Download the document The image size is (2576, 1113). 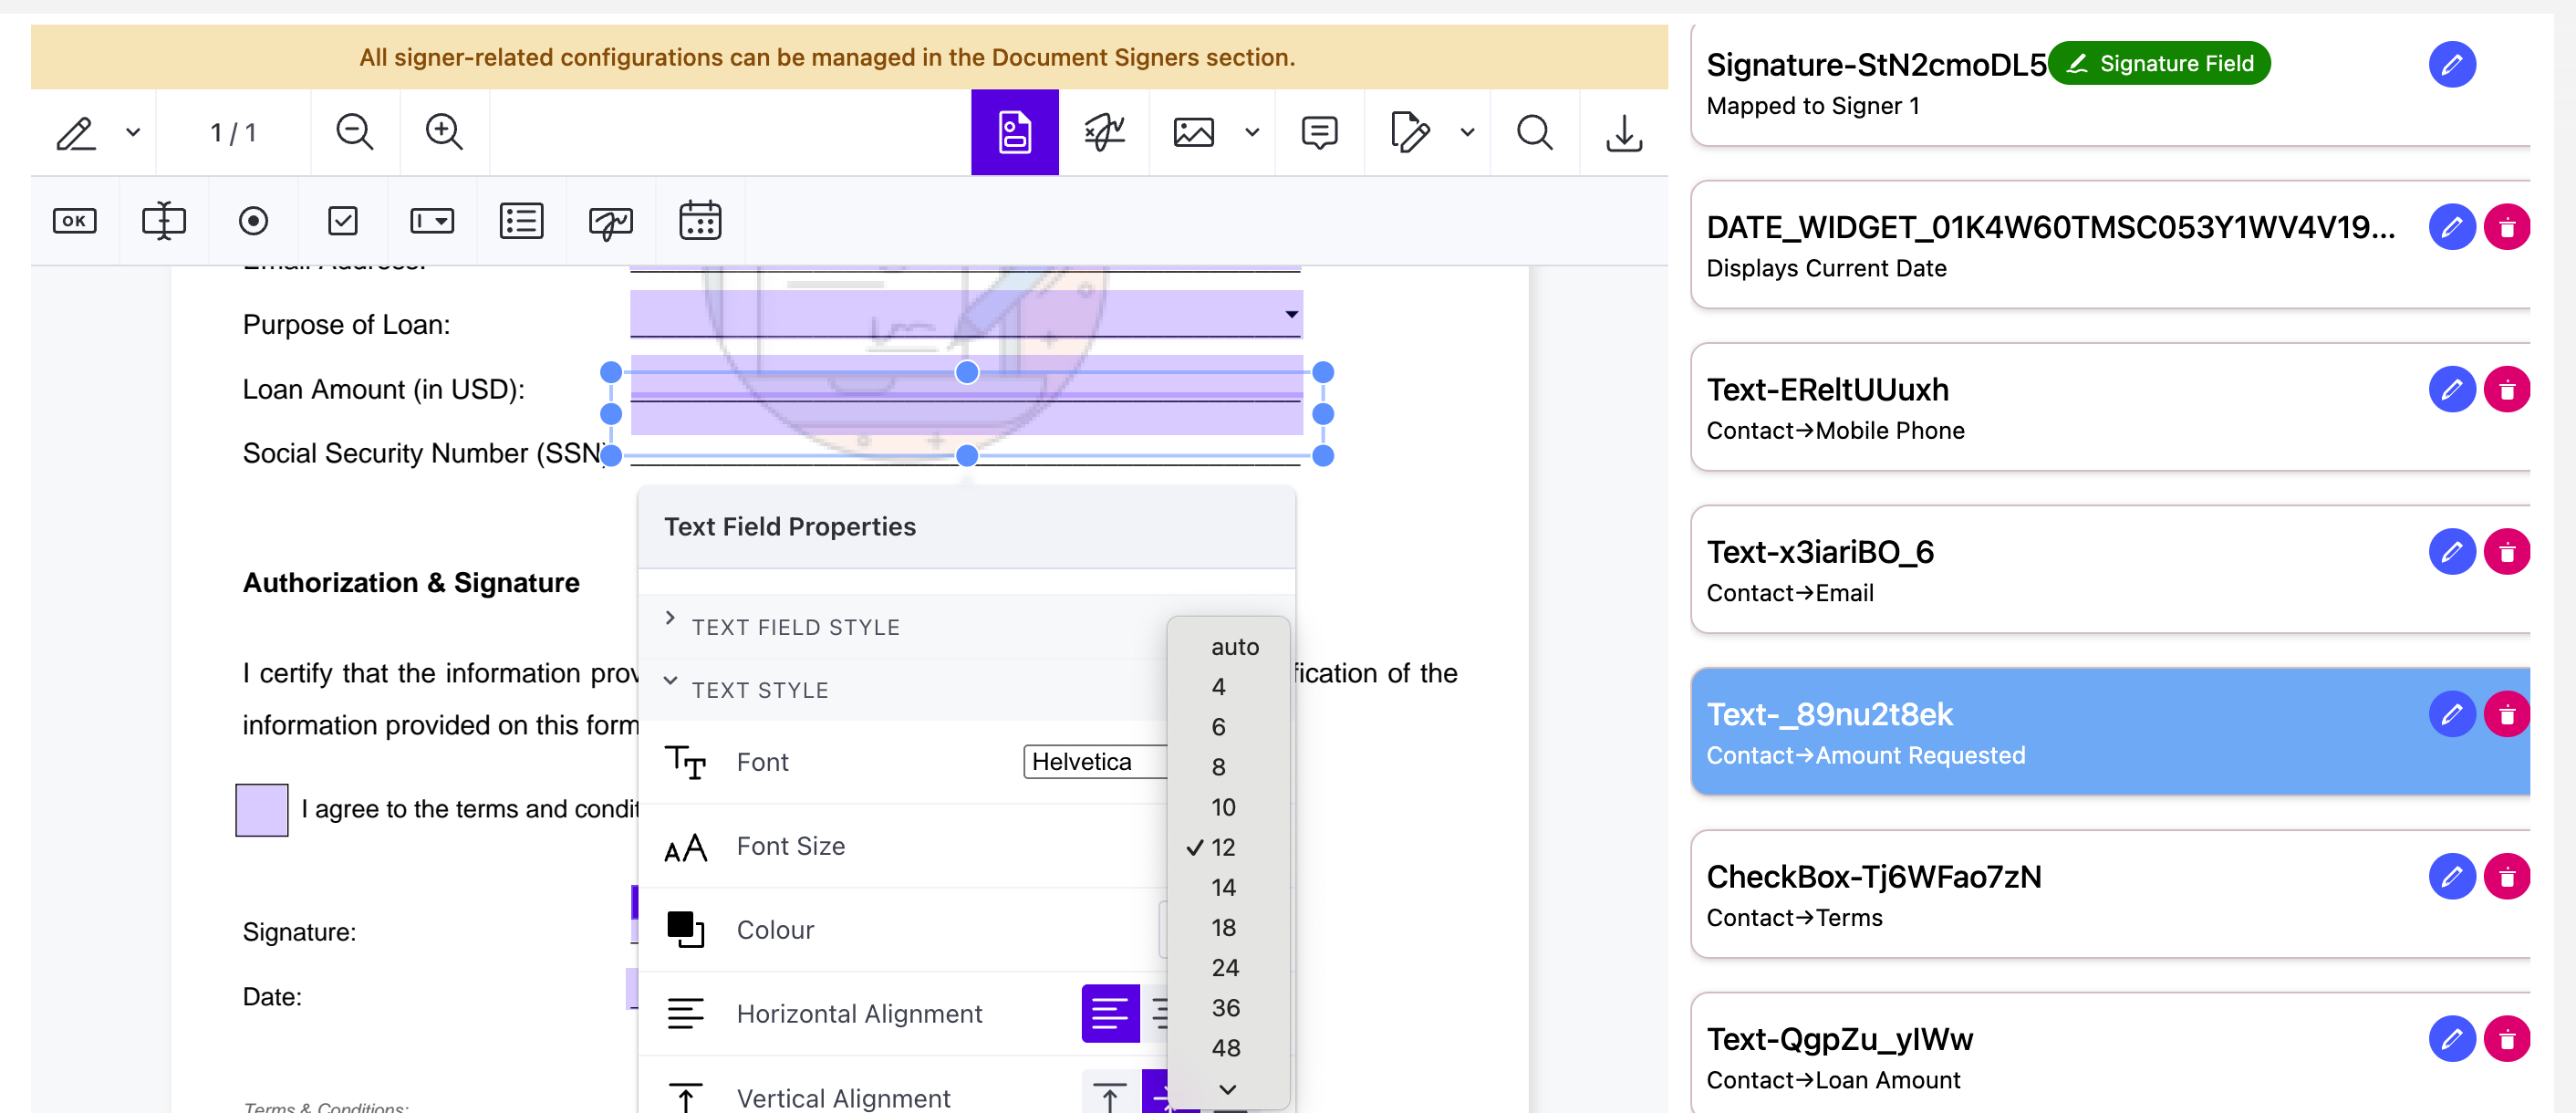point(1624,133)
